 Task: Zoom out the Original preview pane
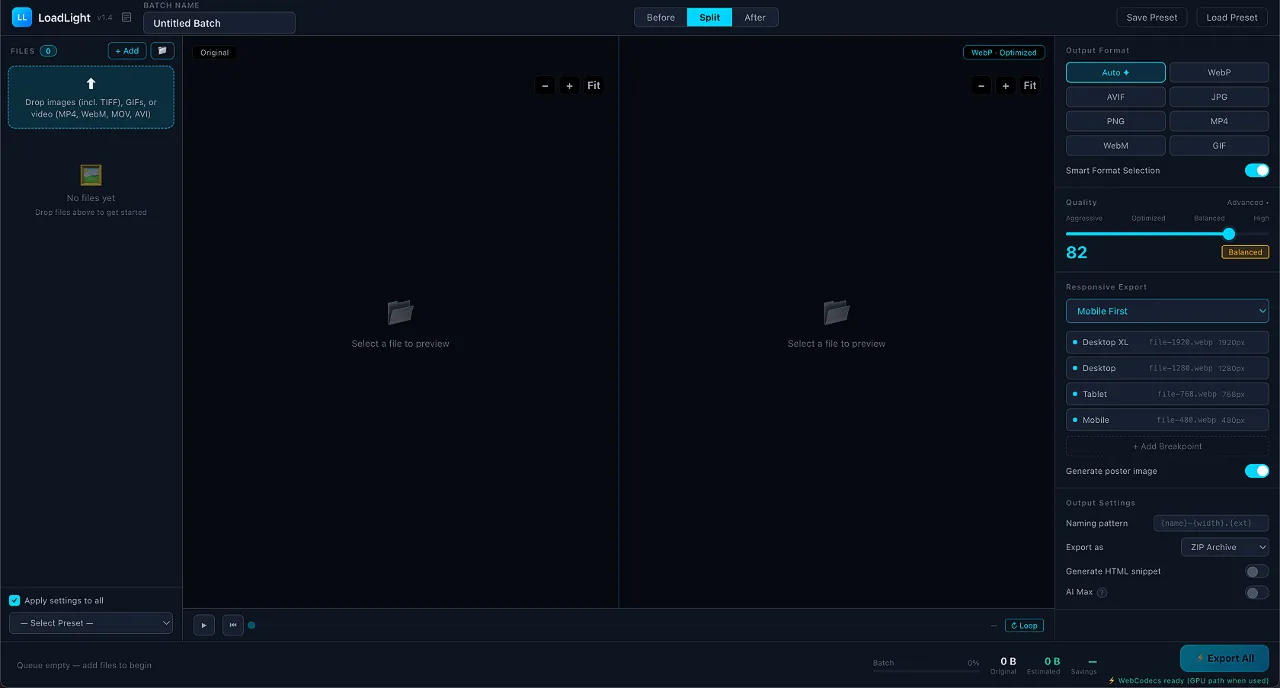[x=545, y=86]
